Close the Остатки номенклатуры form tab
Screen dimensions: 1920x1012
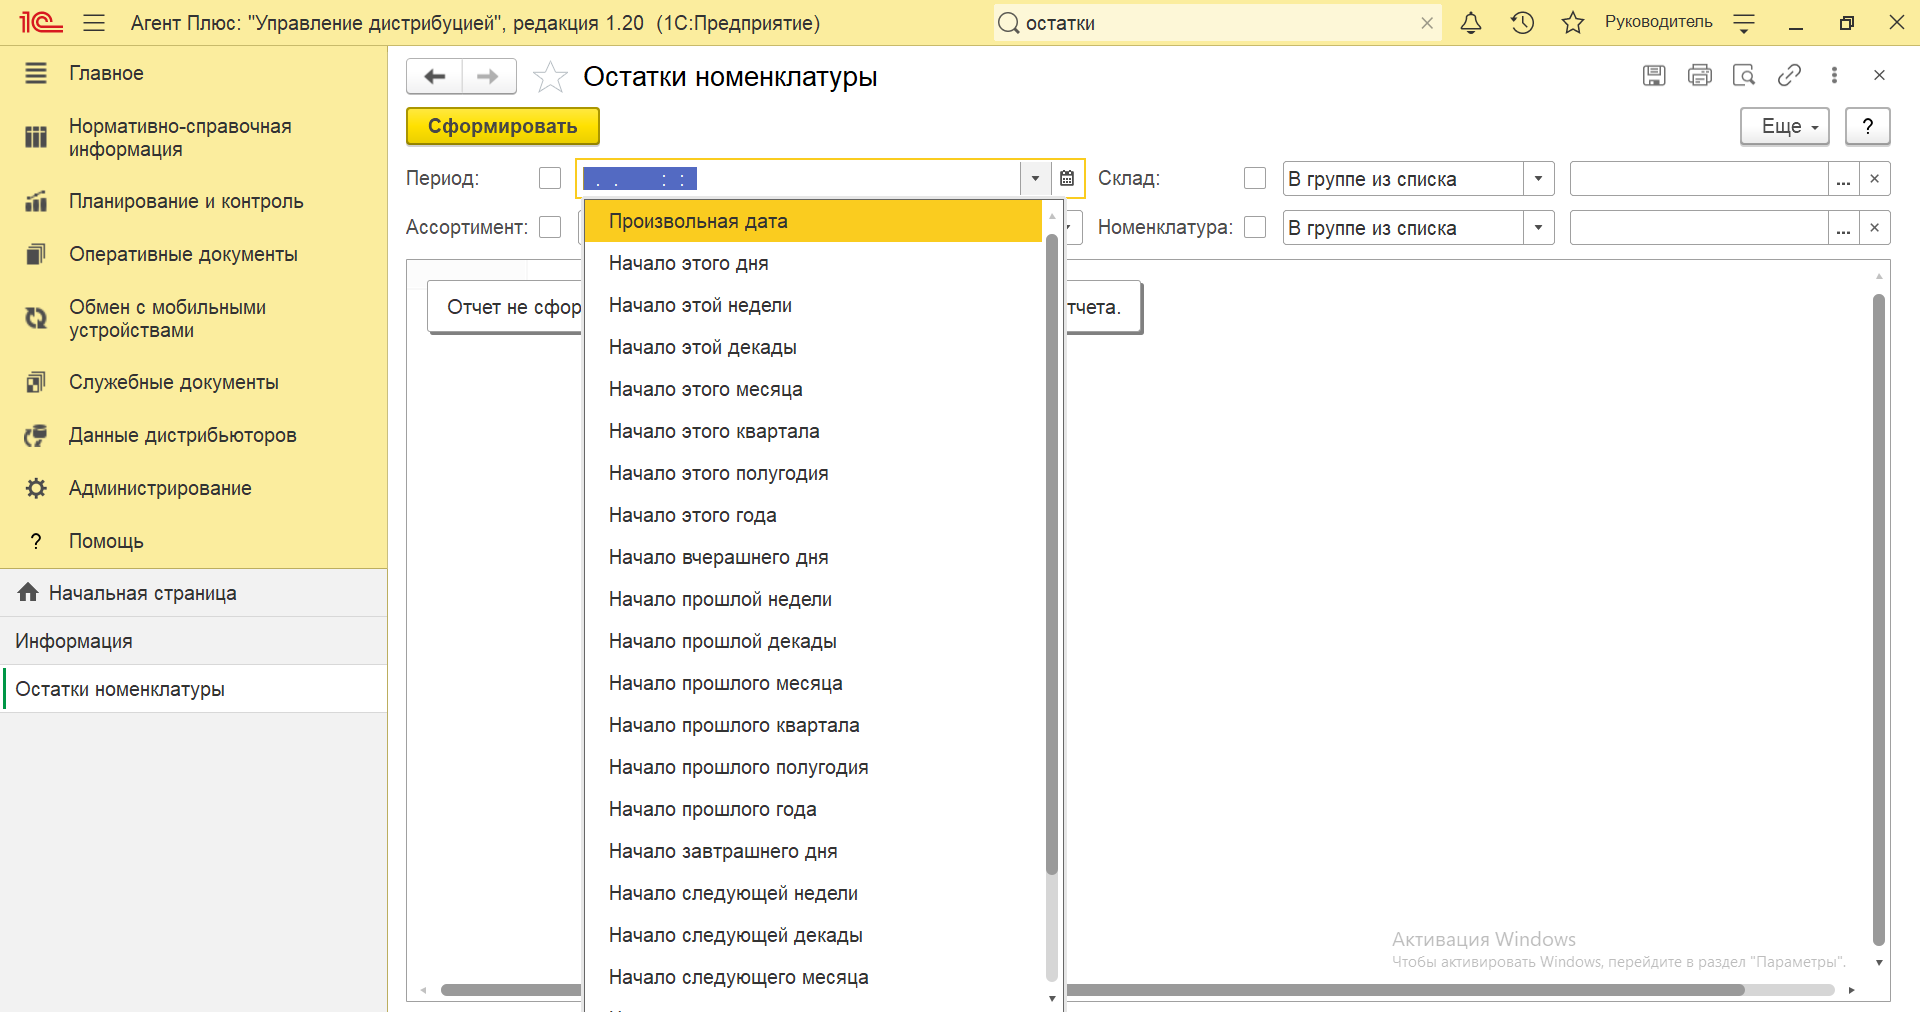pos(1879,75)
